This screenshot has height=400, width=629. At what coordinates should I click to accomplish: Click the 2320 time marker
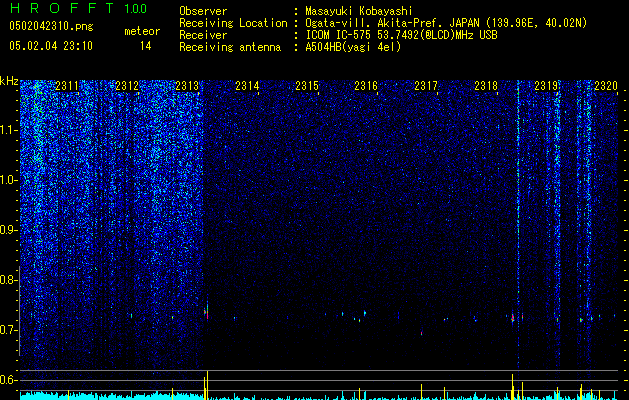[x=606, y=85]
